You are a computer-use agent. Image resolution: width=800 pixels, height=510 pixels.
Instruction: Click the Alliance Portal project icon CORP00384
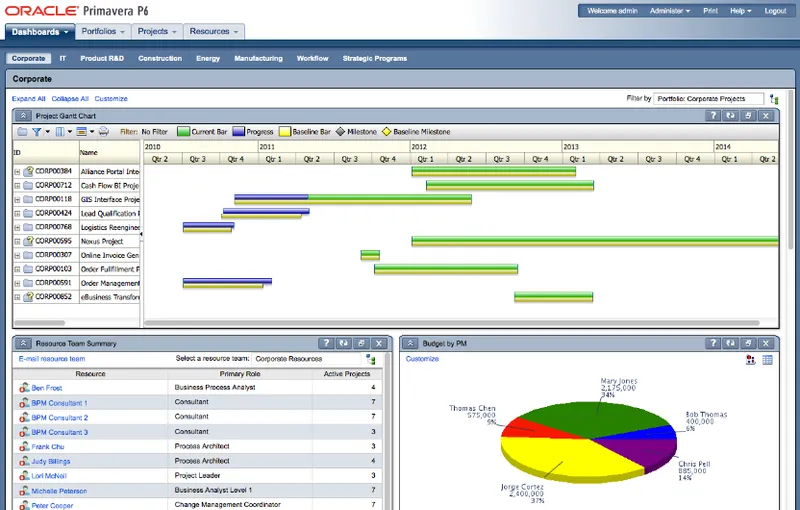[29, 171]
